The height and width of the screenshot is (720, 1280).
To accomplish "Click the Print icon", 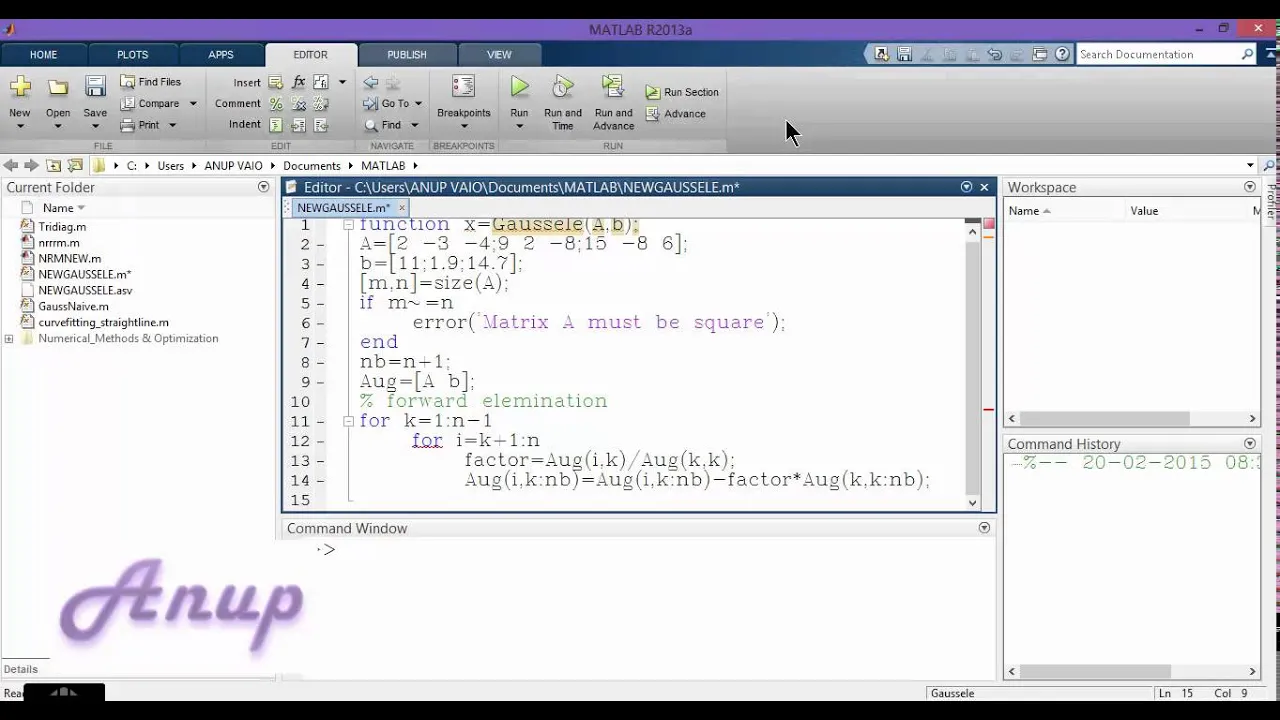I will pyautogui.click(x=128, y=125).
